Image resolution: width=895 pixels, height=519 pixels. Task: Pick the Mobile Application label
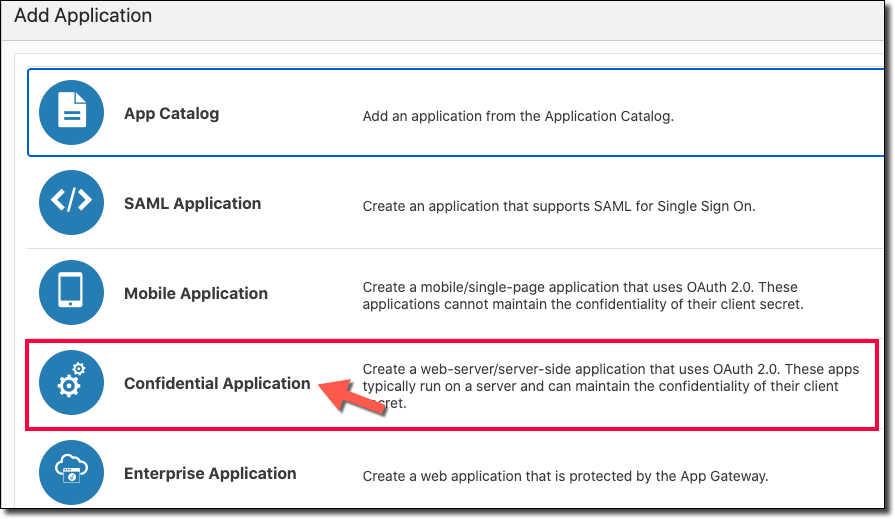point(196,294)
